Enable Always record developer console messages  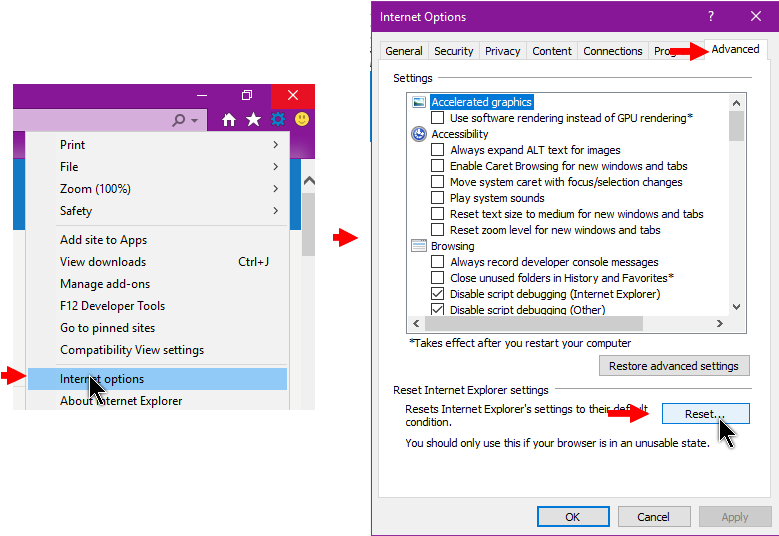[437, 261]
